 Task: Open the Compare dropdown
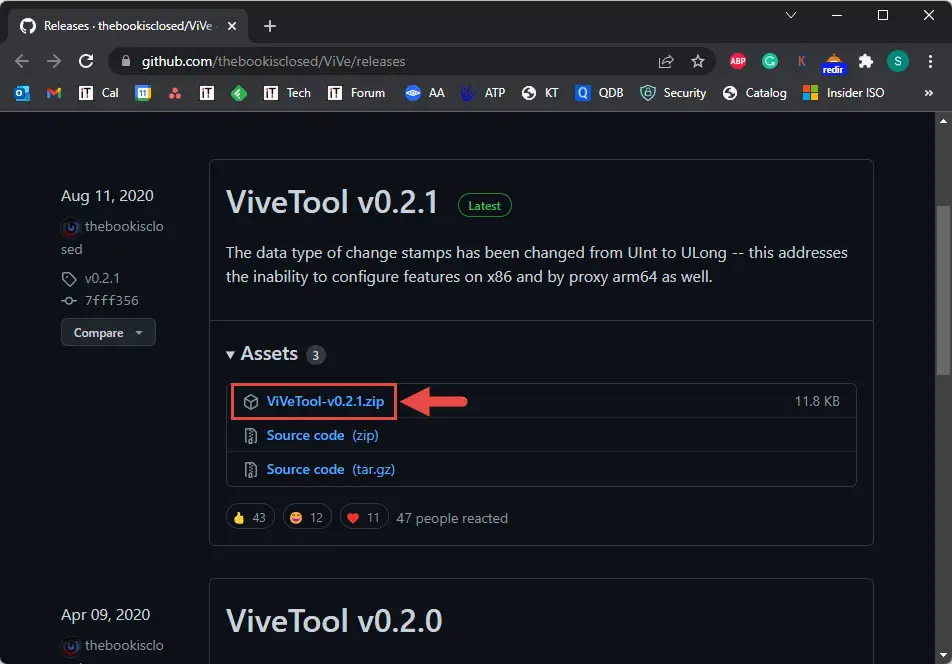(108, 333)
